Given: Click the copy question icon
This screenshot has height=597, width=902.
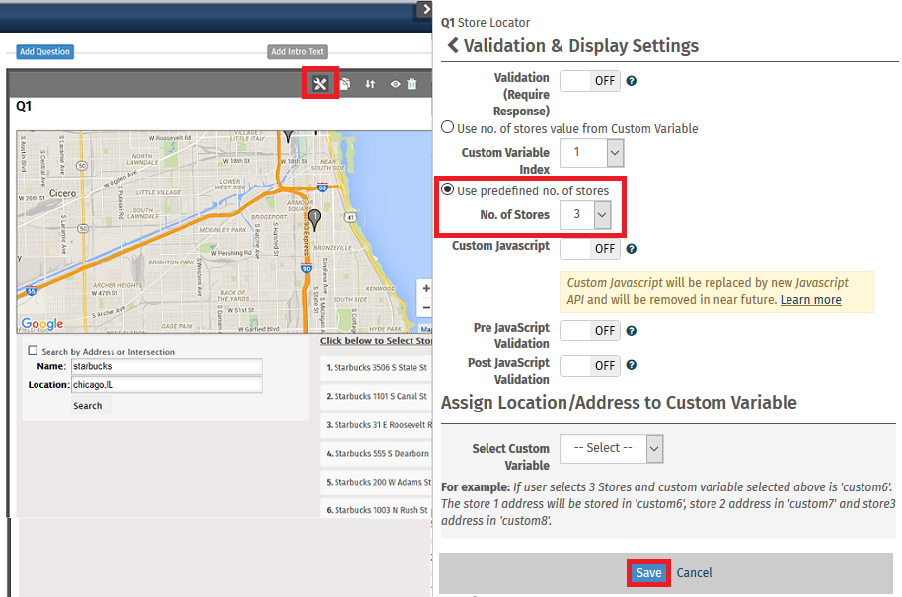Looking at the screenshot, I should click(x=345, y=84).
